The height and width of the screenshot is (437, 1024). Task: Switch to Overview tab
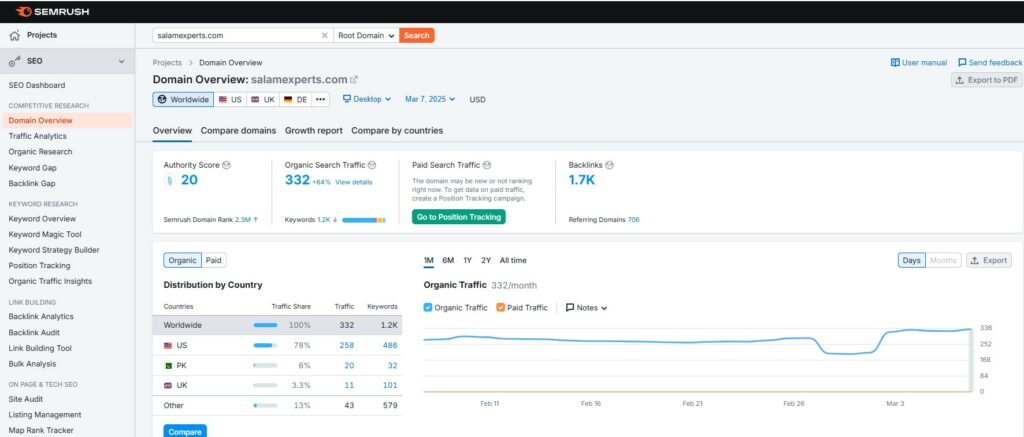(x=172, y=131)
